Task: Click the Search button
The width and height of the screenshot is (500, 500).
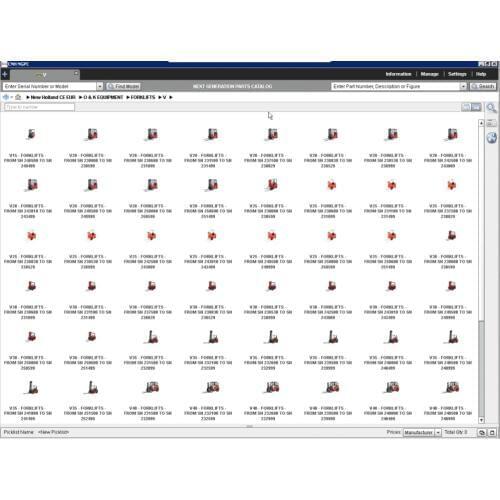Action: tap(482, 86)
